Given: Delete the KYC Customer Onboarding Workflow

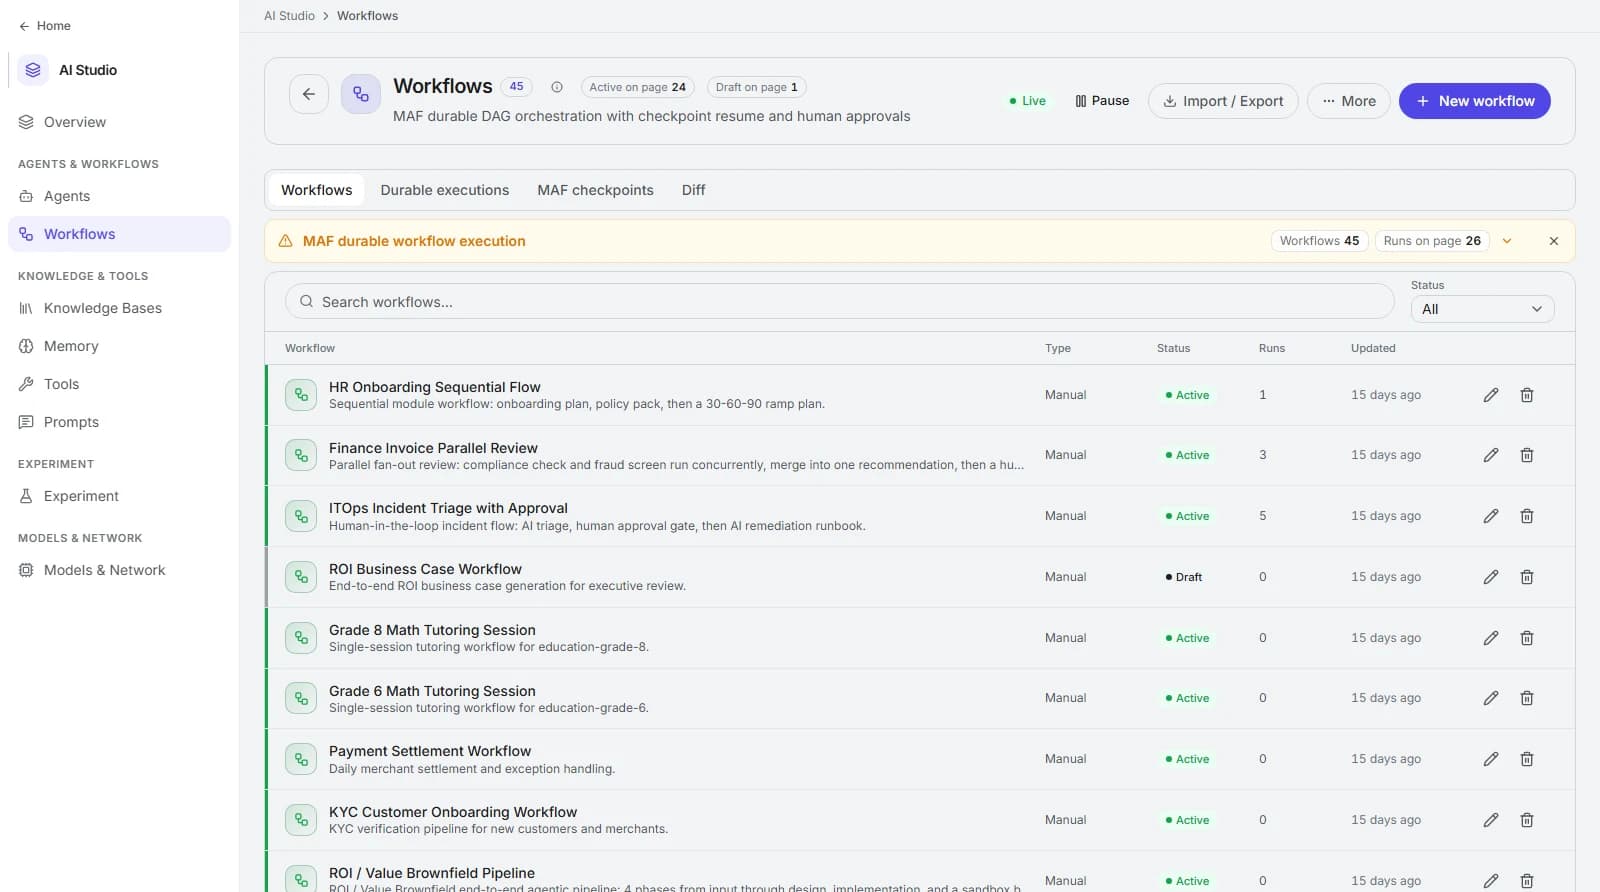Looking at the screenshot, I should [x=1527, y=820].
